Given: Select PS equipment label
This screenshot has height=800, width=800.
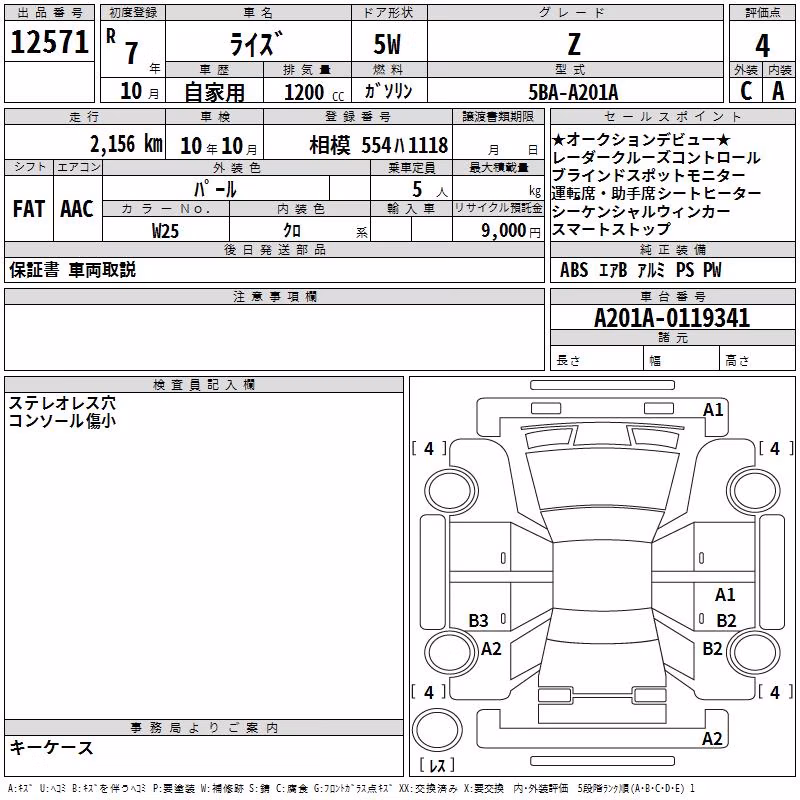Looking at the screenshot, I should click(x=685, y=269).
